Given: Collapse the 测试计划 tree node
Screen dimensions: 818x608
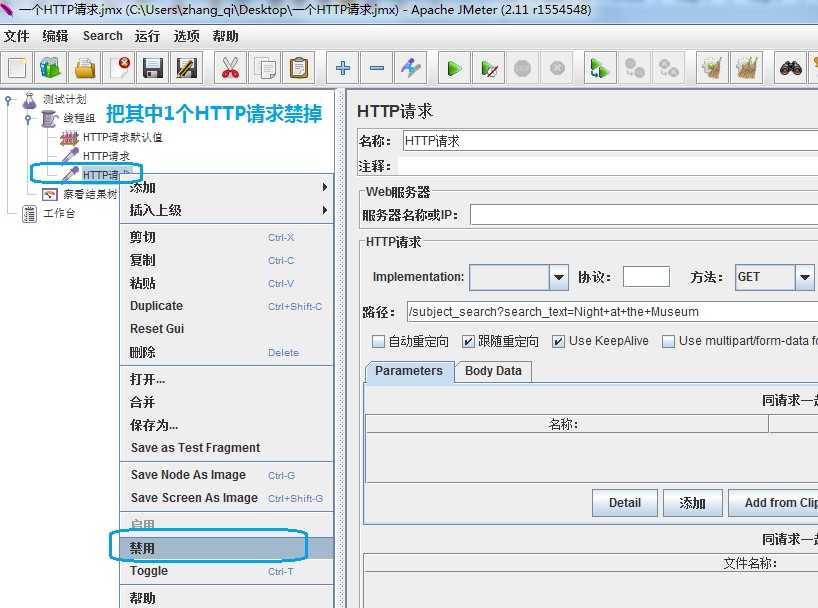Looking at the screenshot, I should (7, 99).
